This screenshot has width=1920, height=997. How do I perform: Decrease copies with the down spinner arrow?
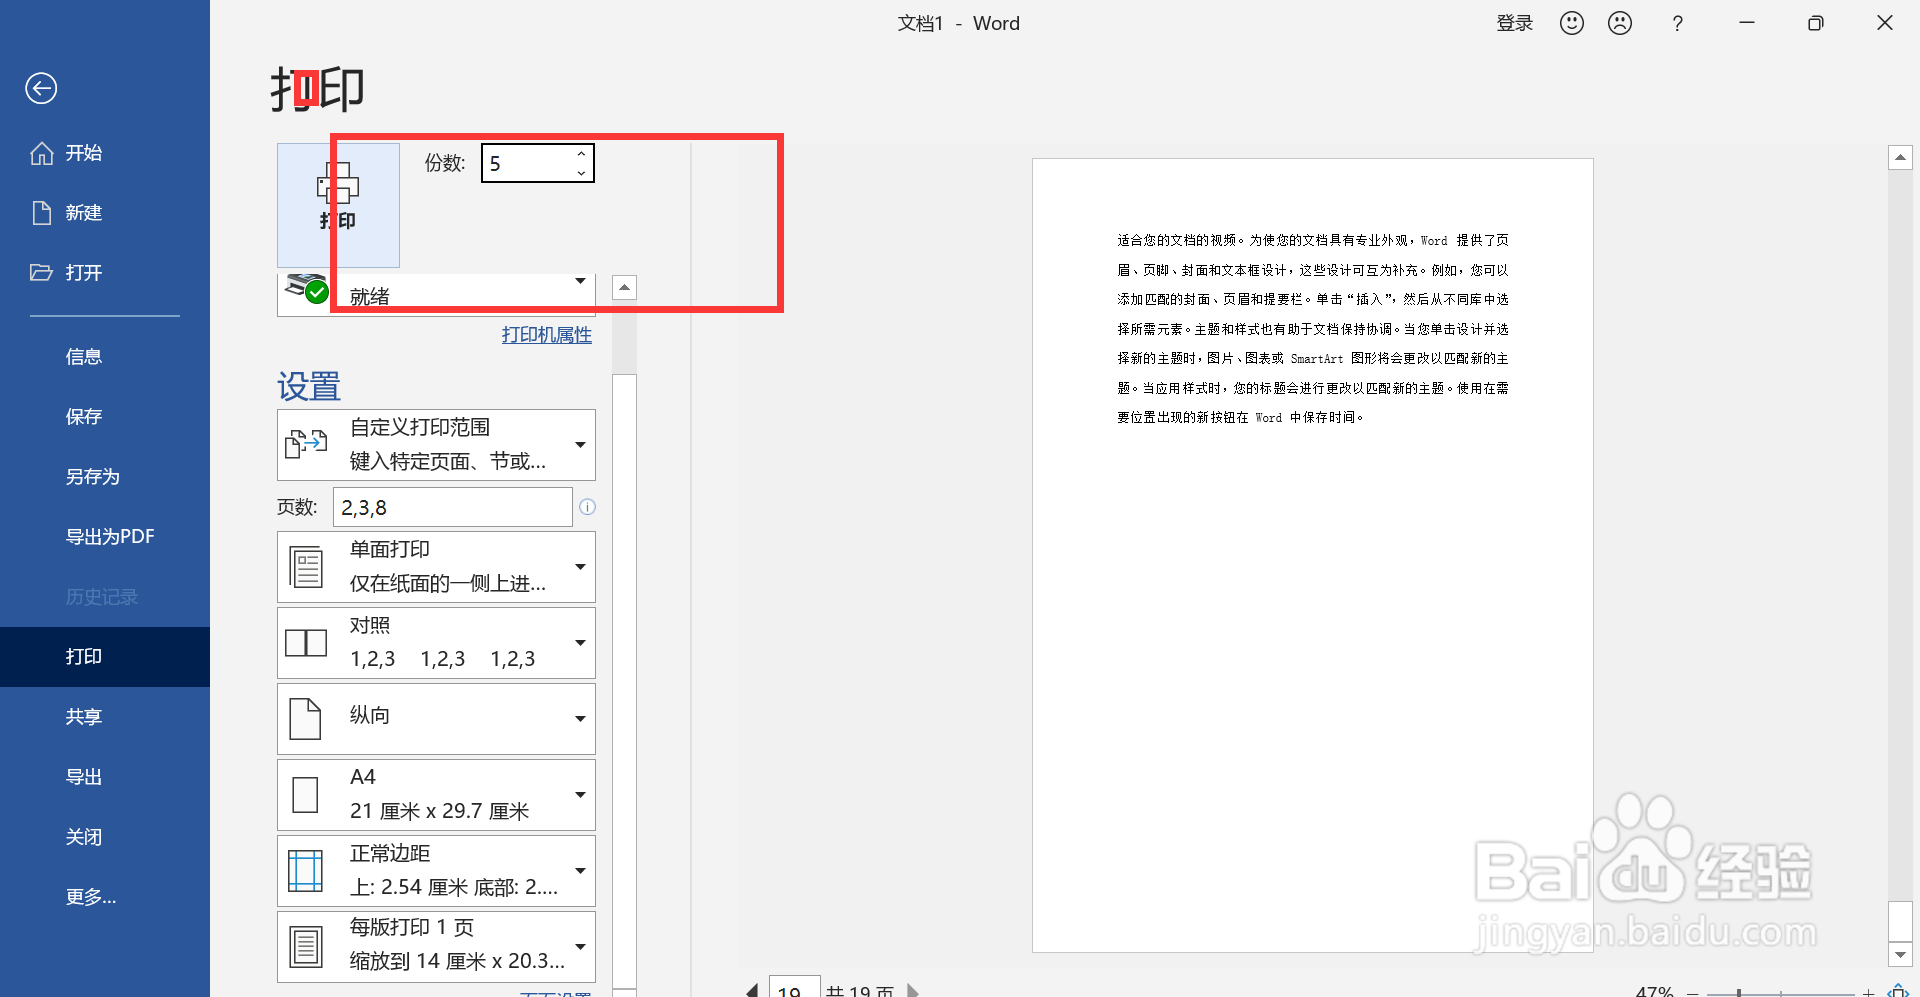click(x=581, y=173)
